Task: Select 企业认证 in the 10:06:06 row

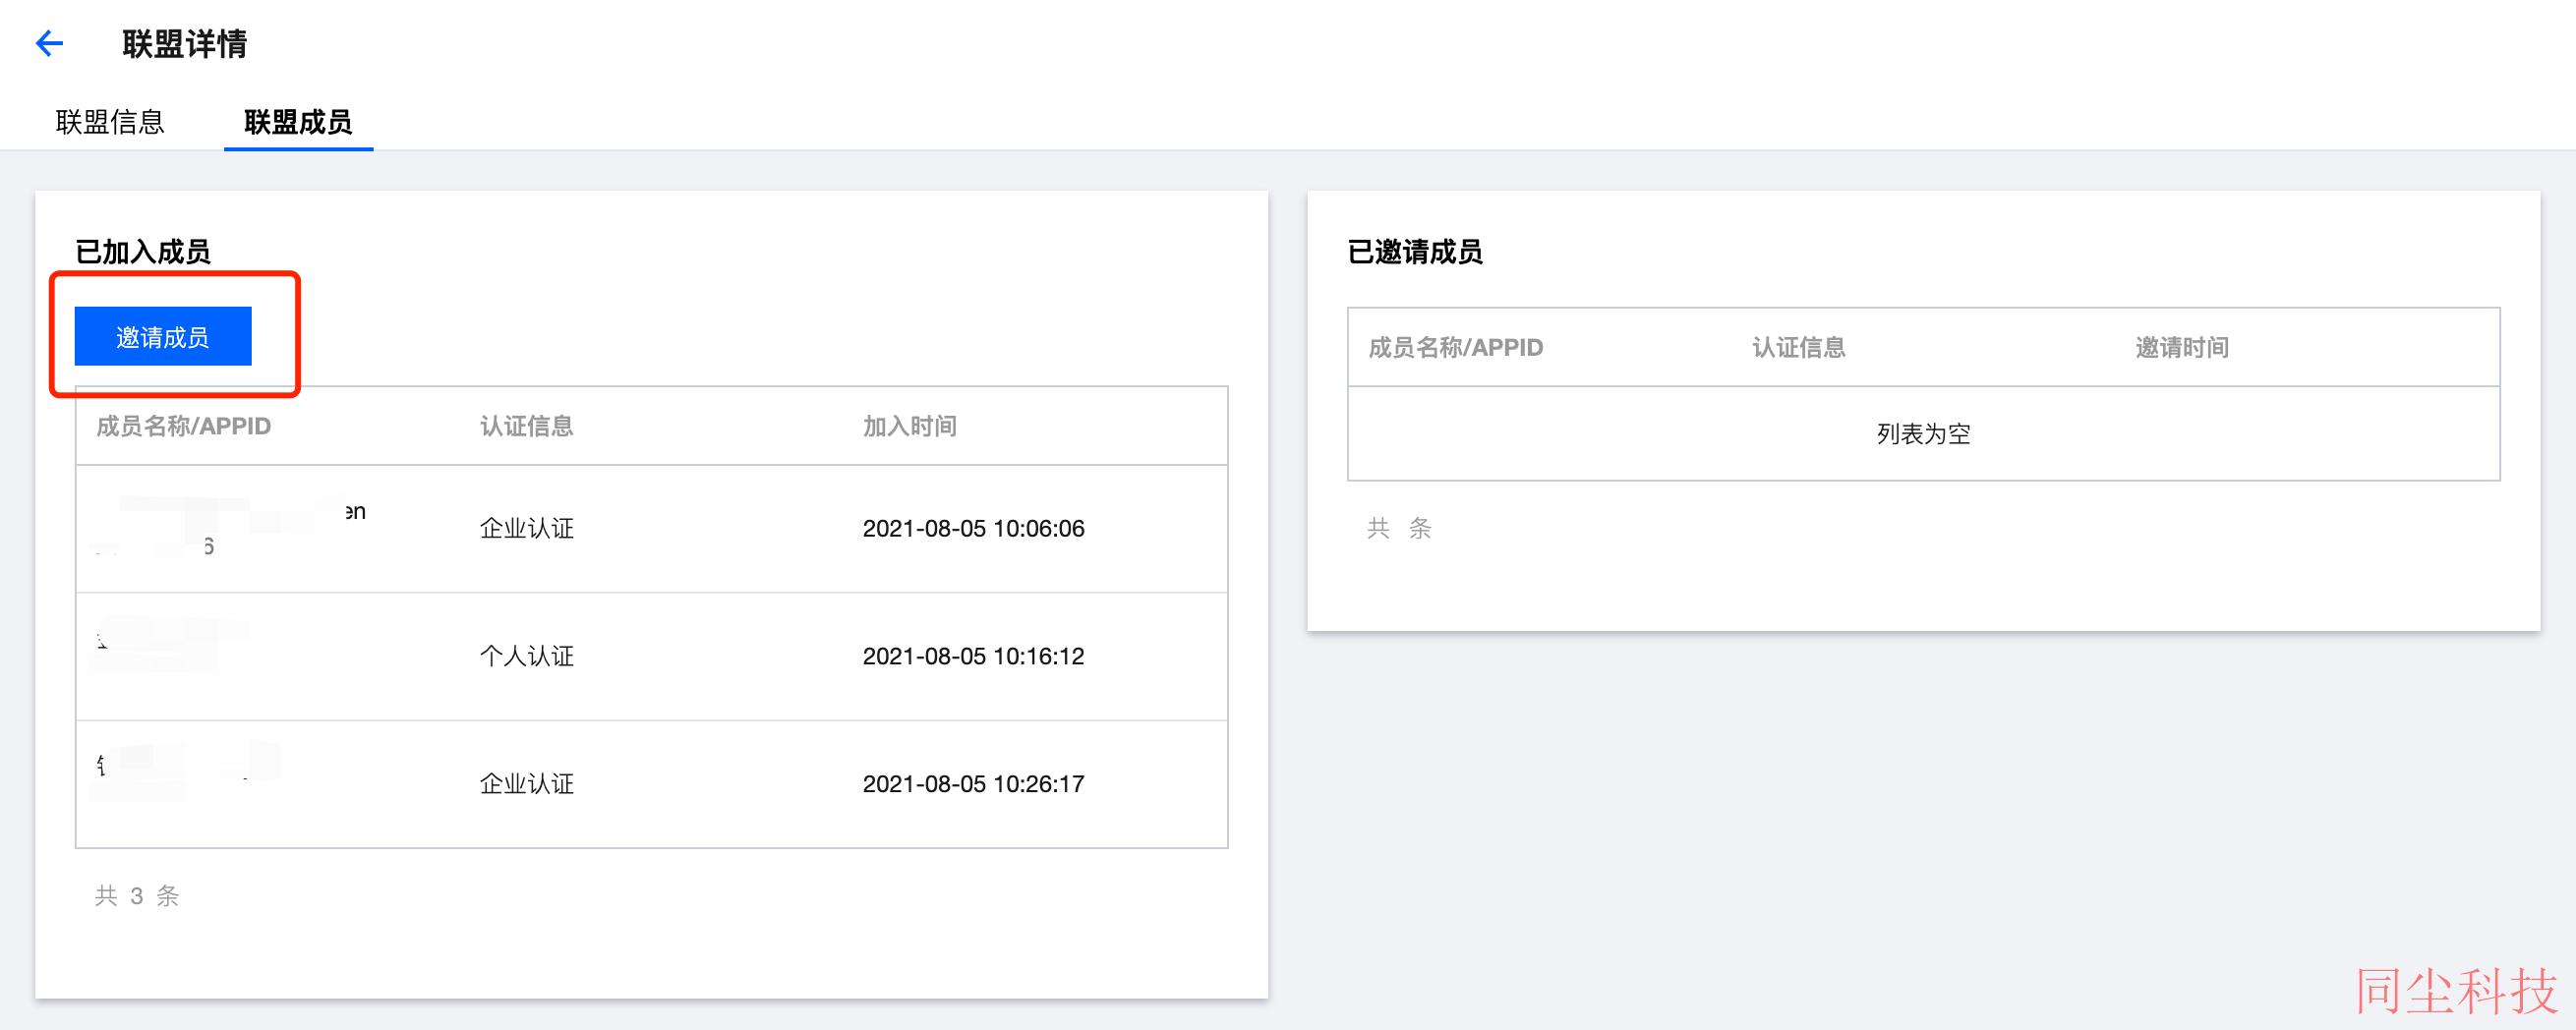Action: (527, 528)
